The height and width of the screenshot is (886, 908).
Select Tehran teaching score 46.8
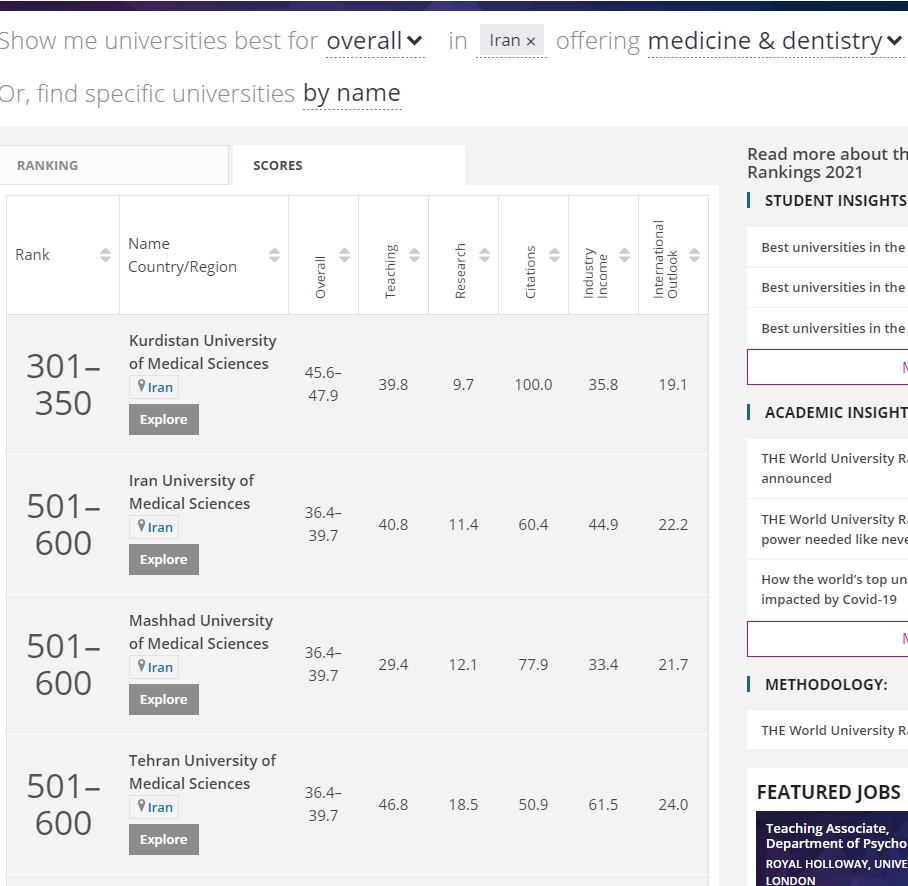(393, 805)
